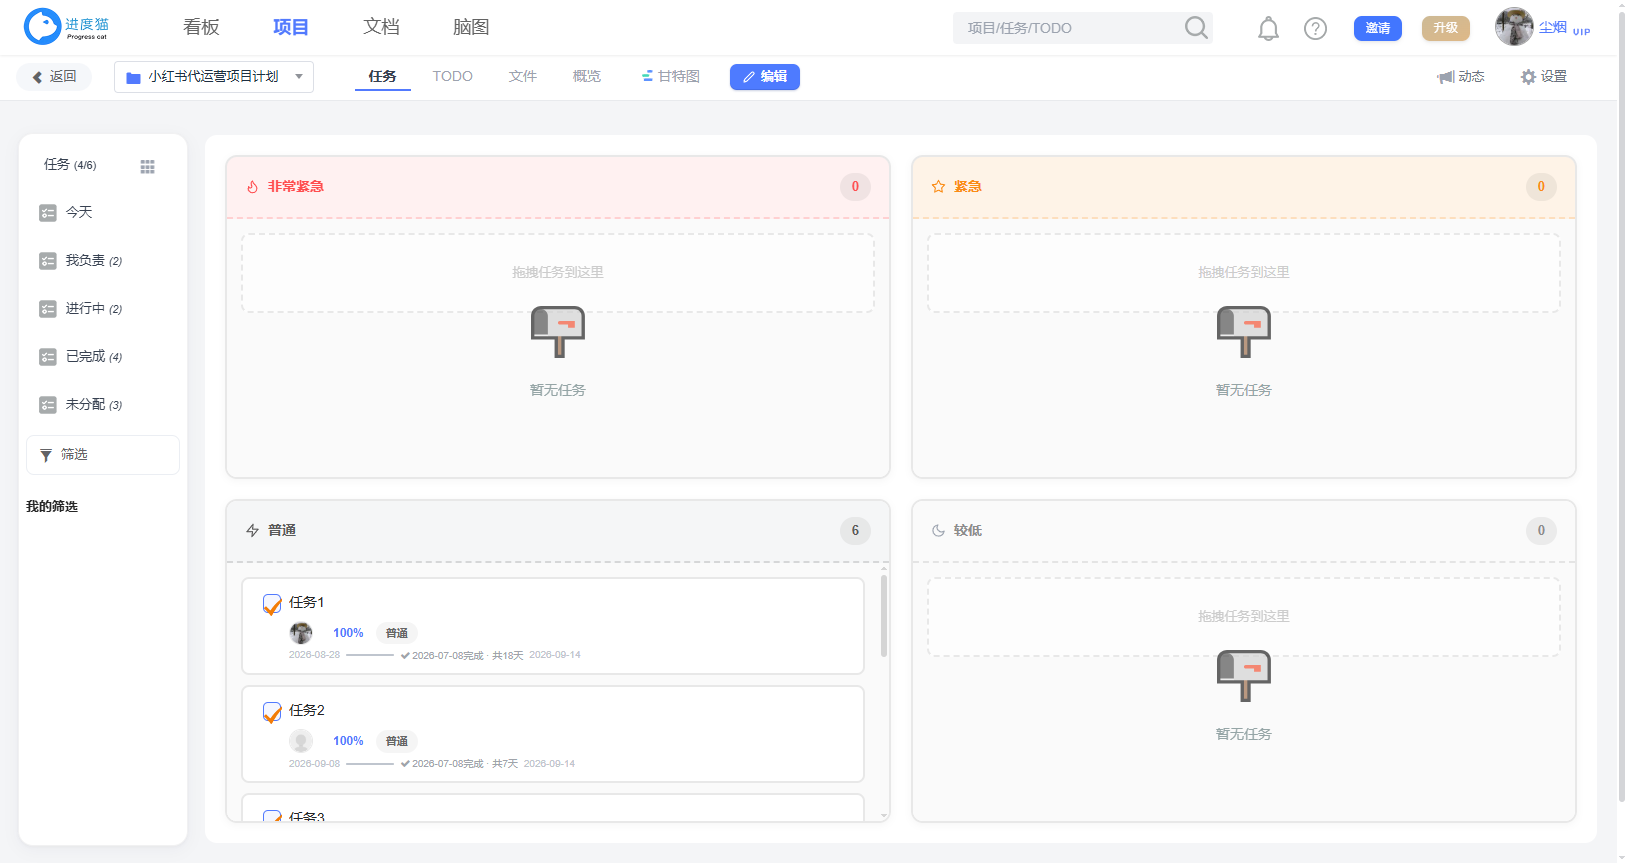The width and height of the screenshot is (1627, 863).
Task: Open the notifications bell
Action: pos(1268,28)
